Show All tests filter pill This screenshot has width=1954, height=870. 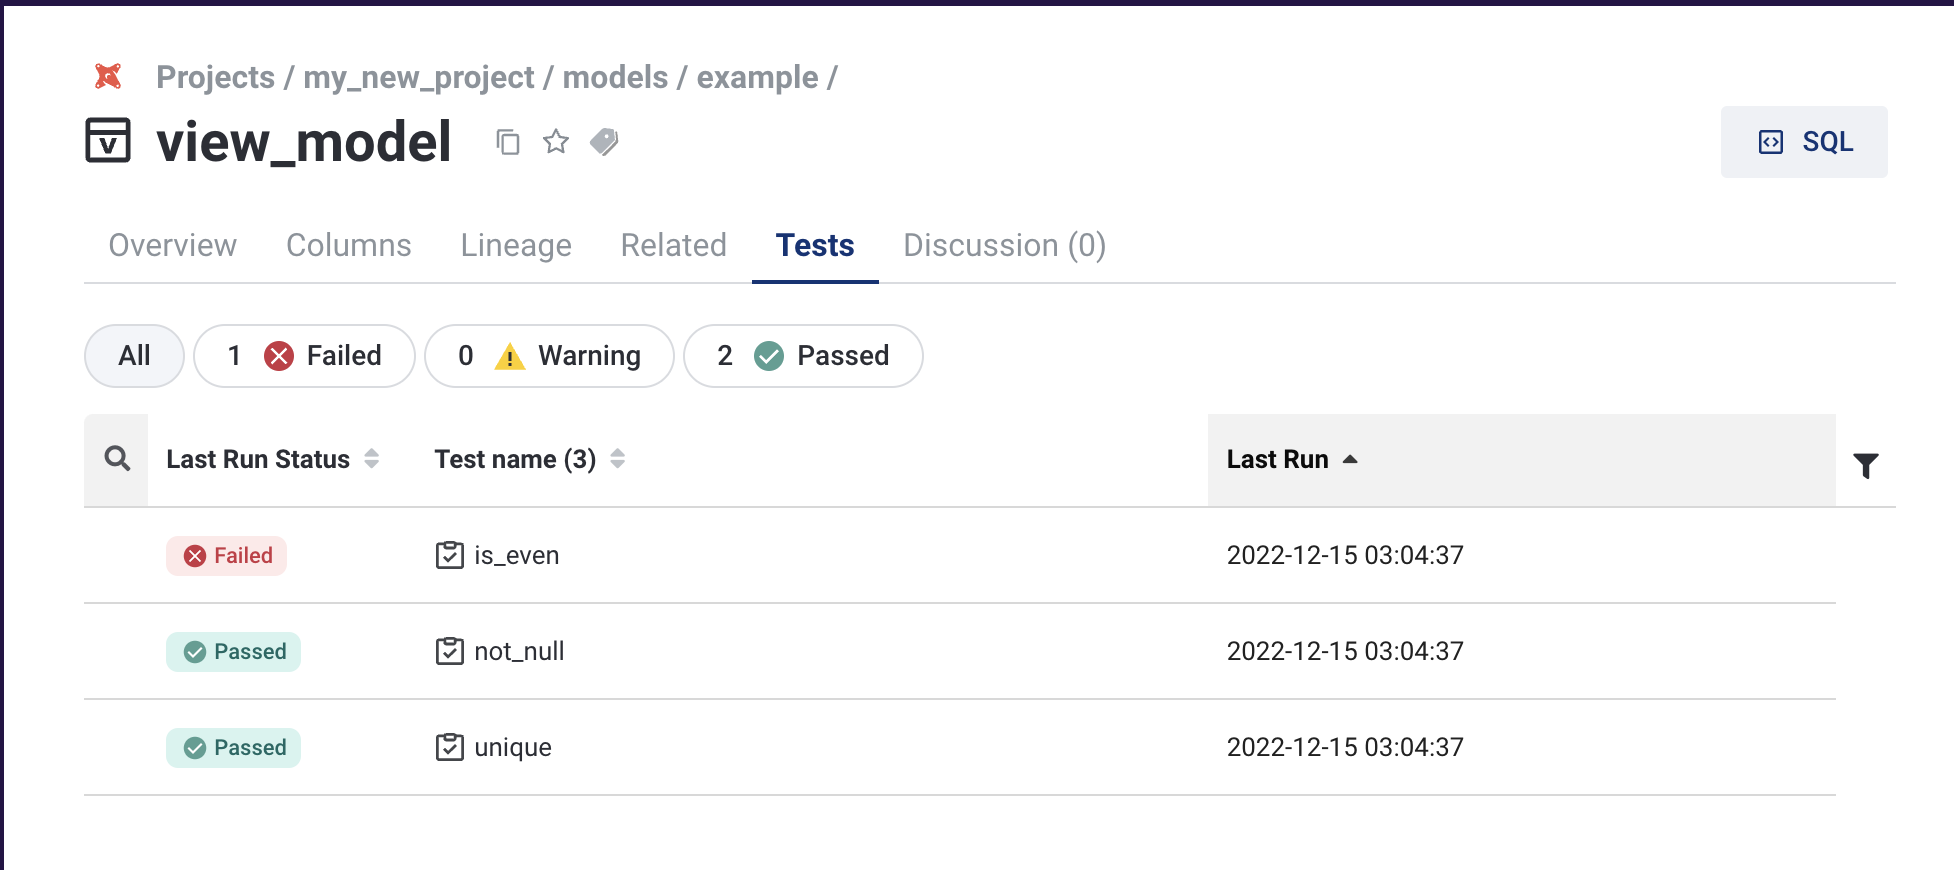click(134, 356)
